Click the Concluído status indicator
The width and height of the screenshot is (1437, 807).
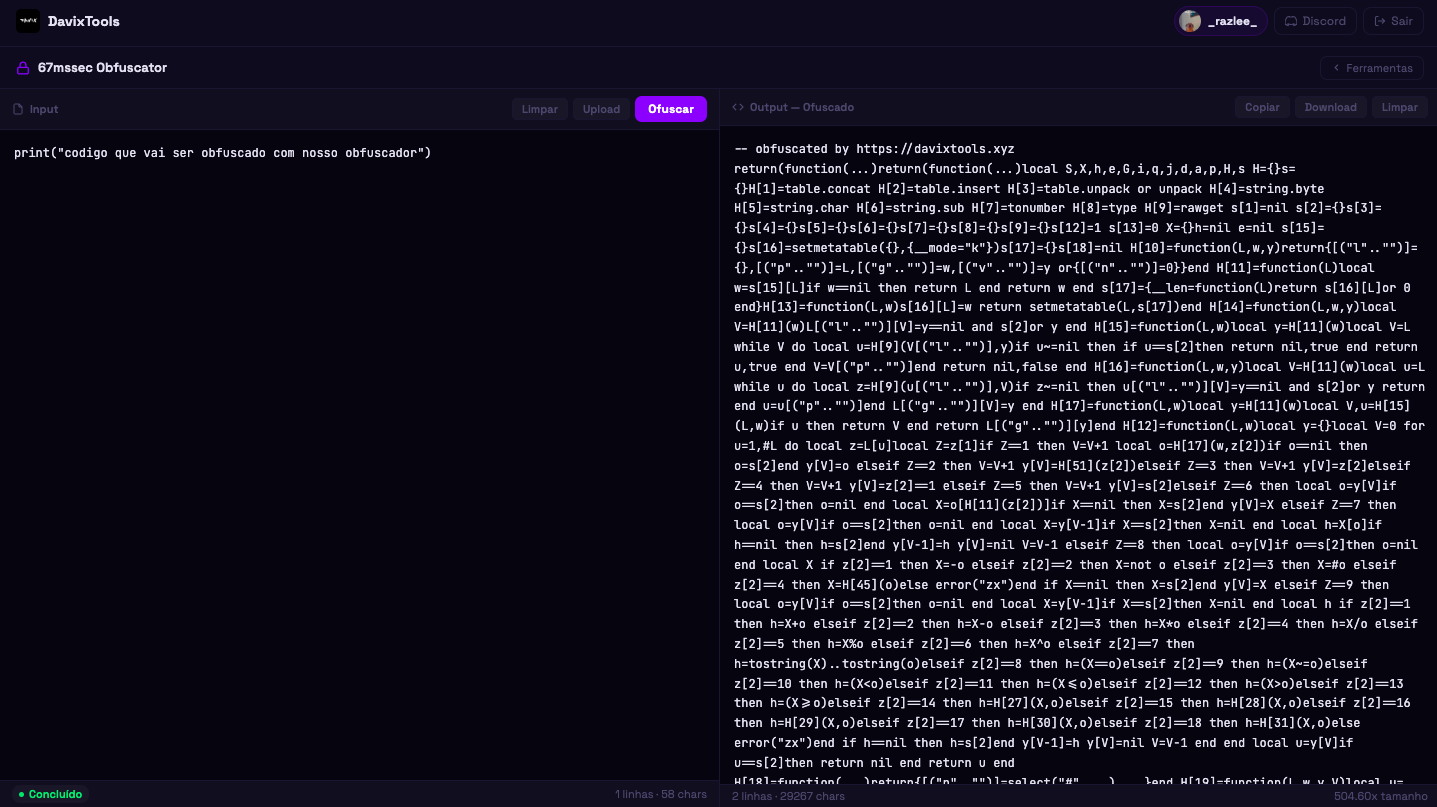(50, 794)
